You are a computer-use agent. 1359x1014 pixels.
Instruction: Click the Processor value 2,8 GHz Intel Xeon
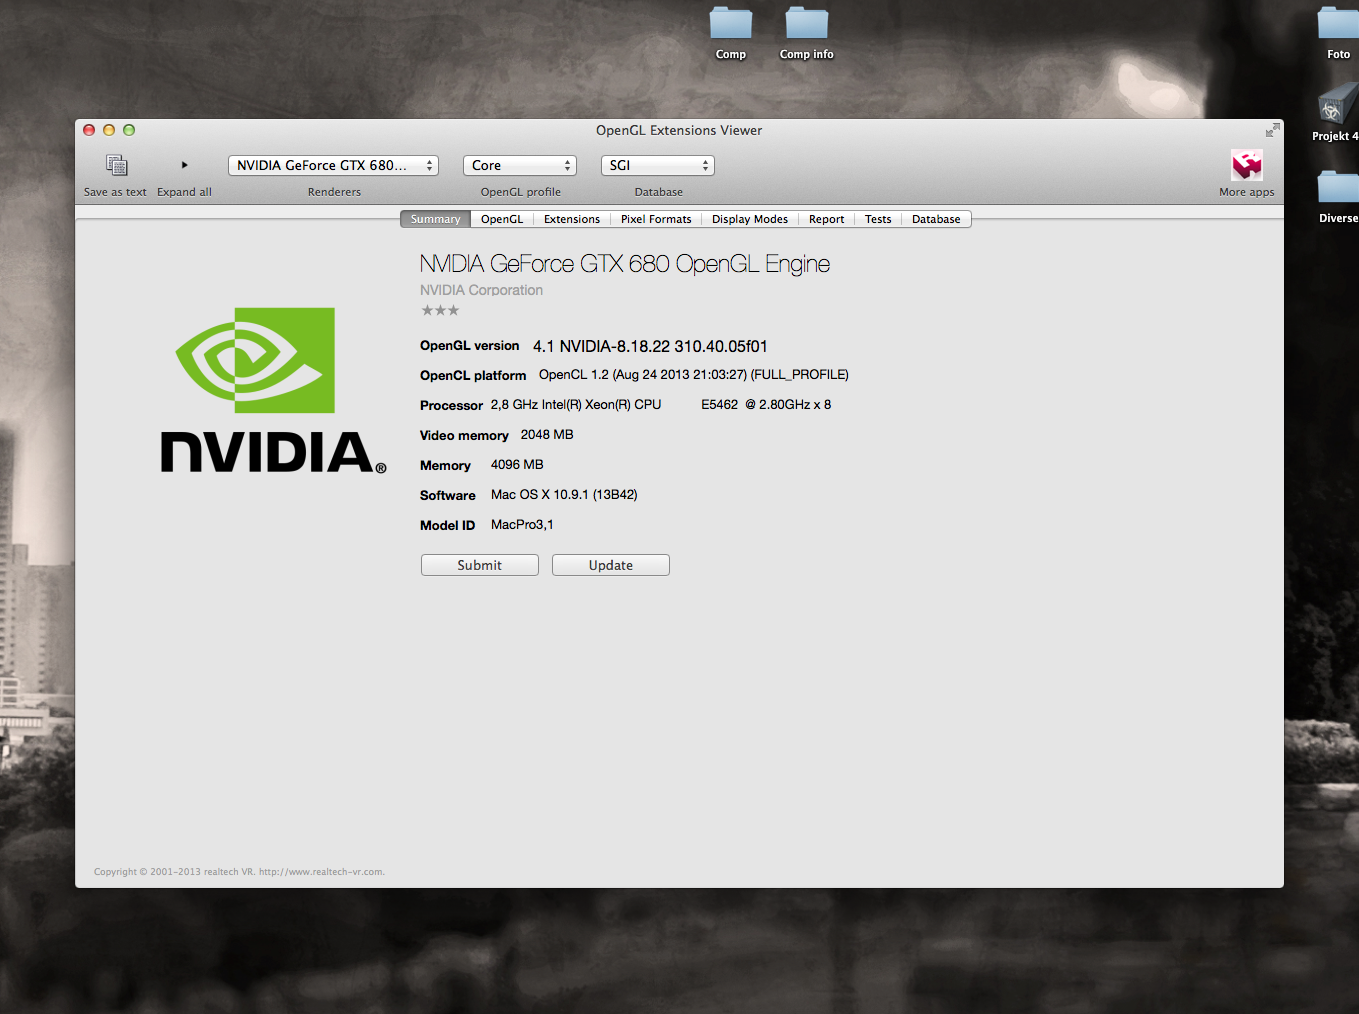[661, 405]
